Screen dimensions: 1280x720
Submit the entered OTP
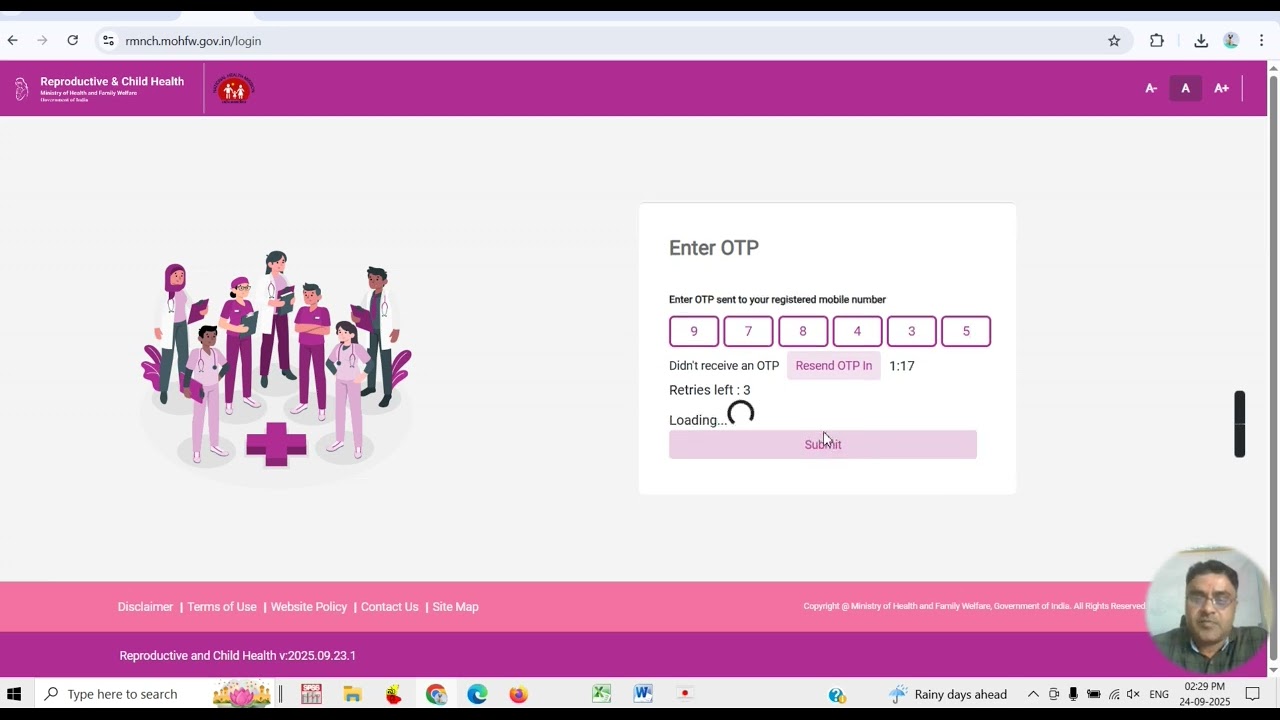[823, 445]
